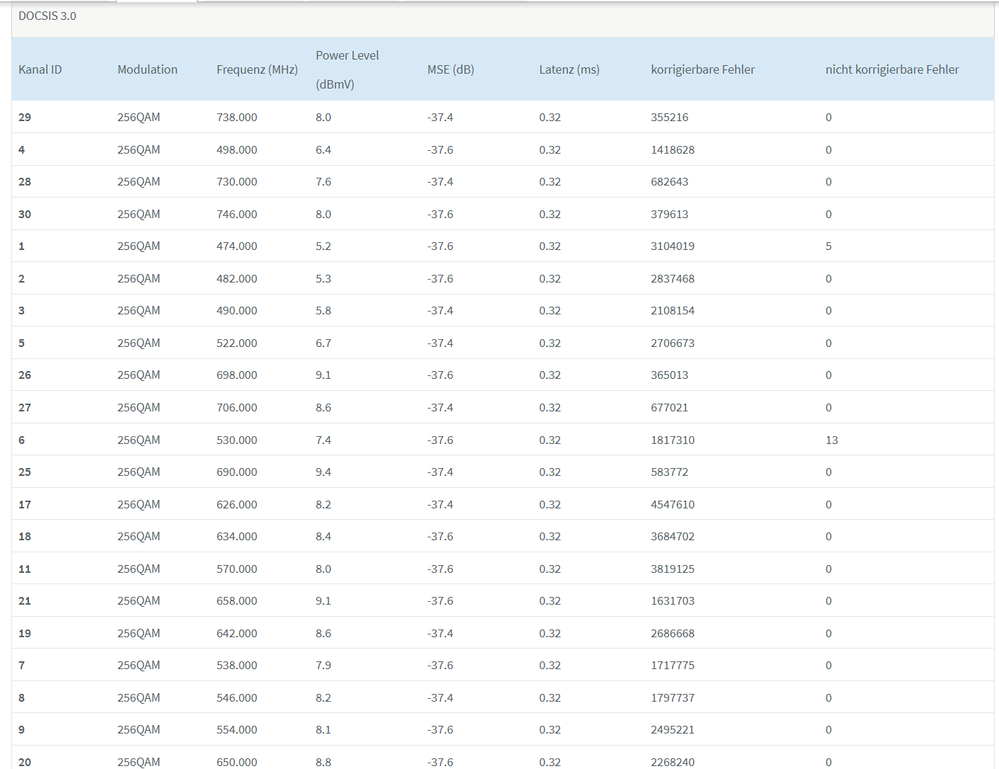Select the DOCSIS 3.0 section title
Viewport: 999px width, 769px height.
(47, 16)
